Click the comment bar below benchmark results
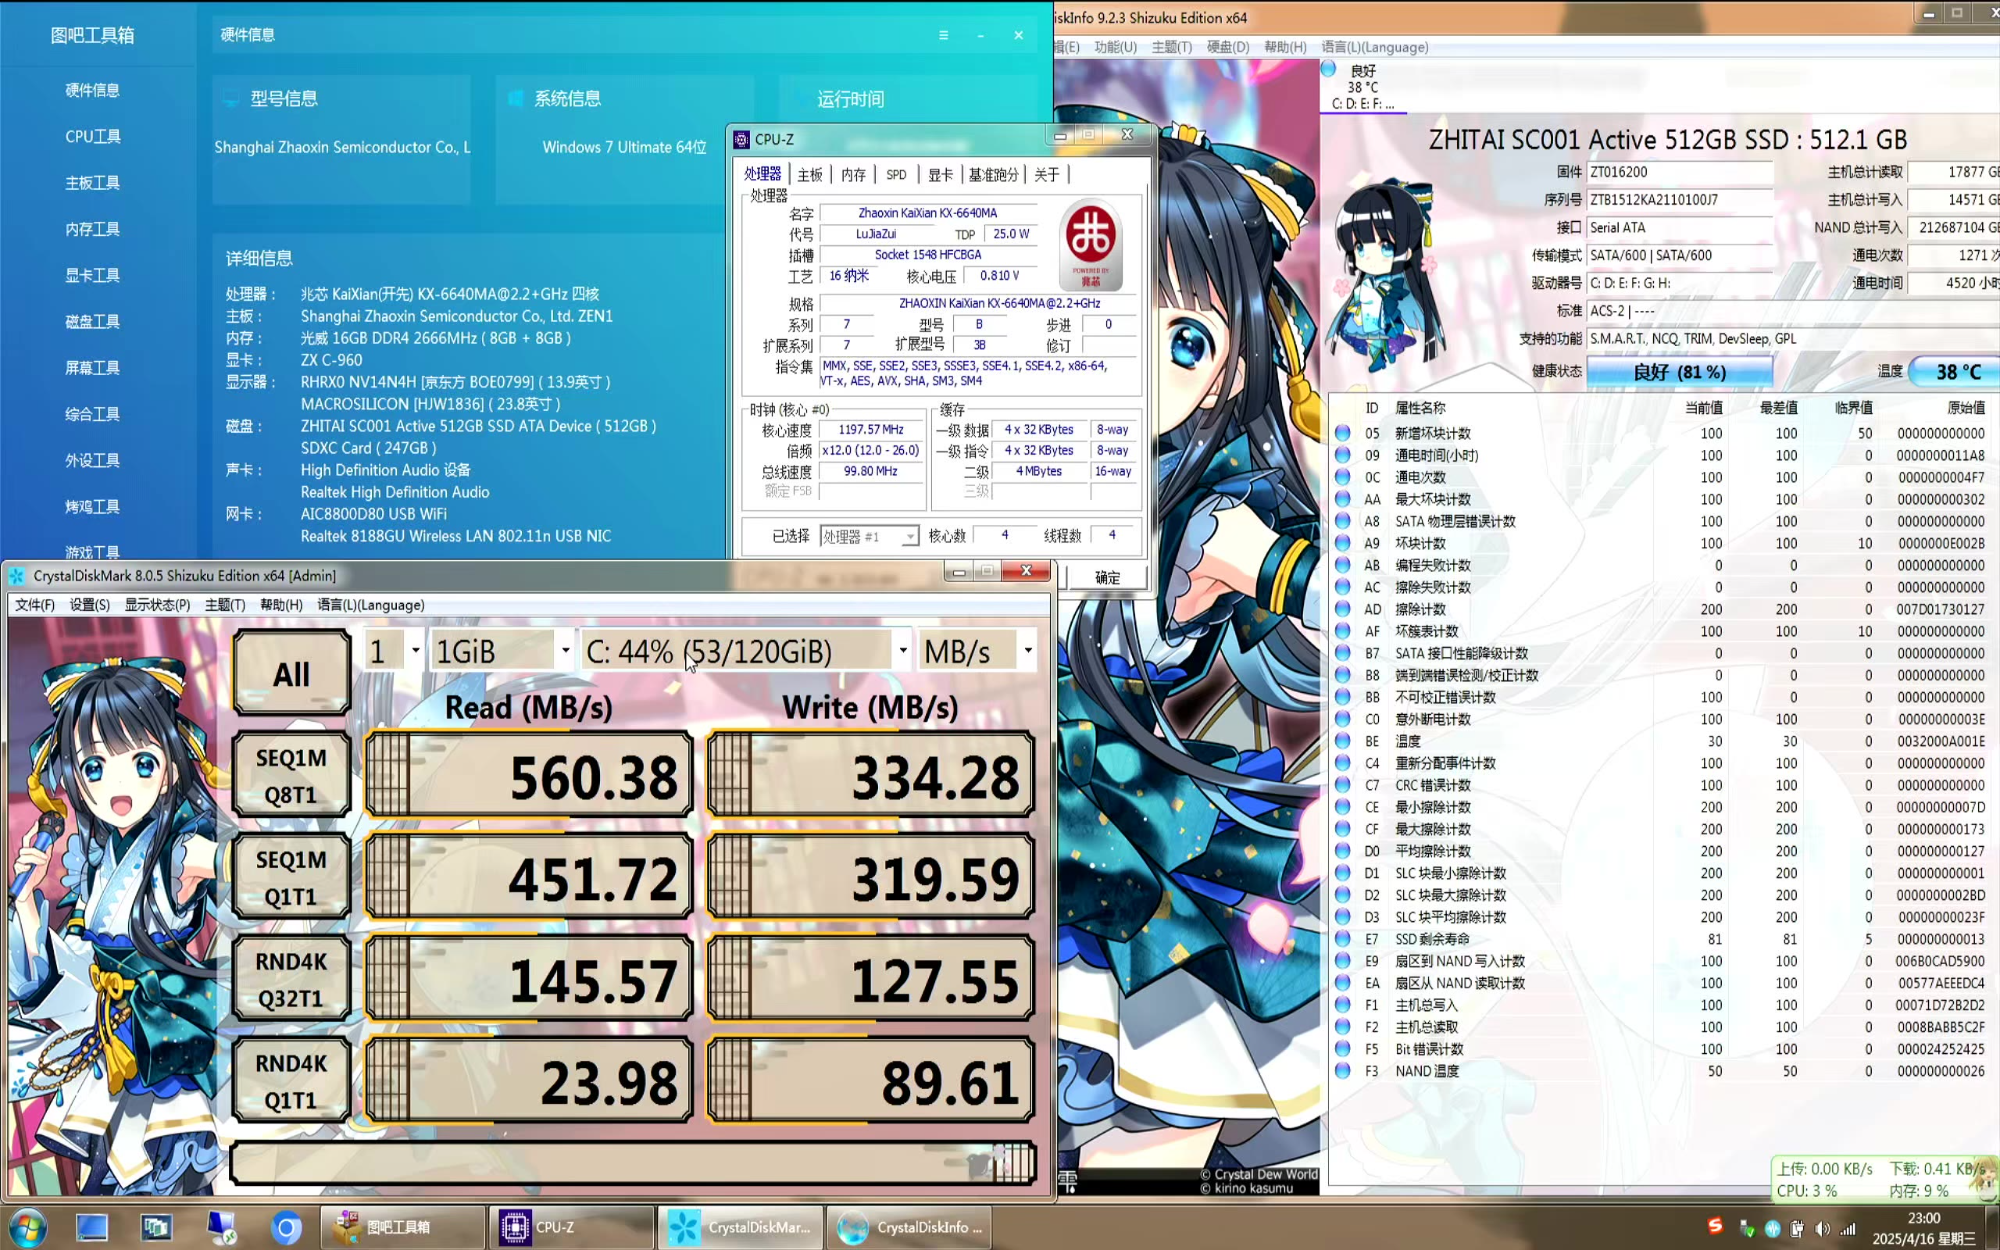 point(632,1163)
